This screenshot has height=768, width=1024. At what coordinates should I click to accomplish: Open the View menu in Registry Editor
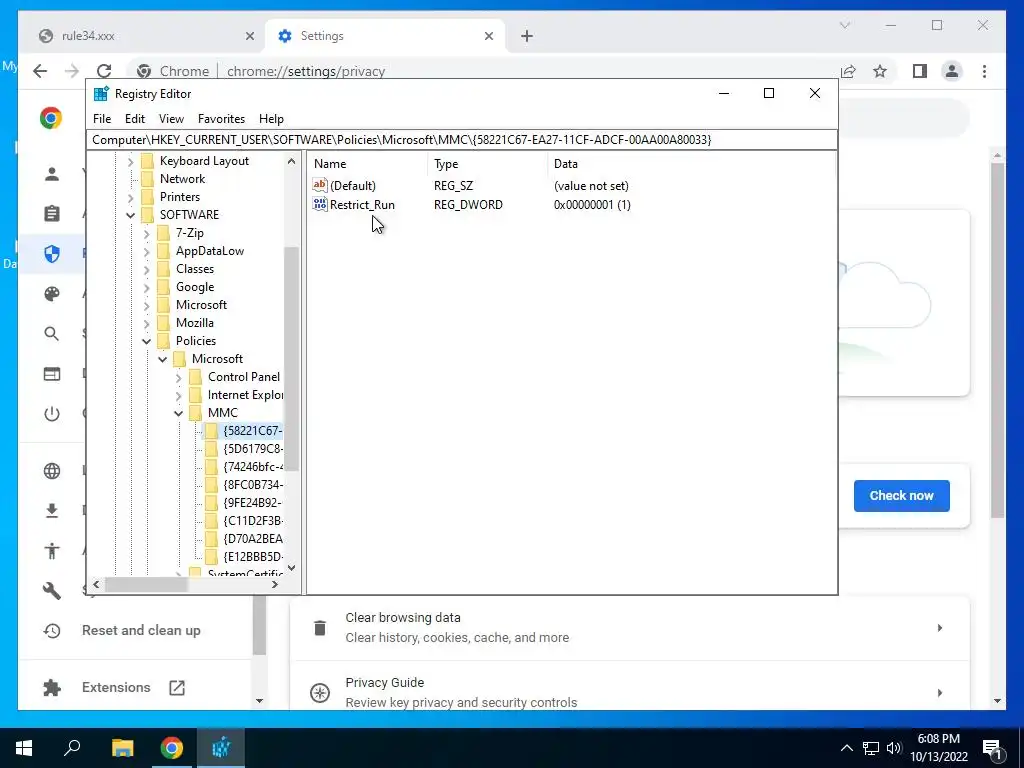pyautogui.click(x=171, y=119)
